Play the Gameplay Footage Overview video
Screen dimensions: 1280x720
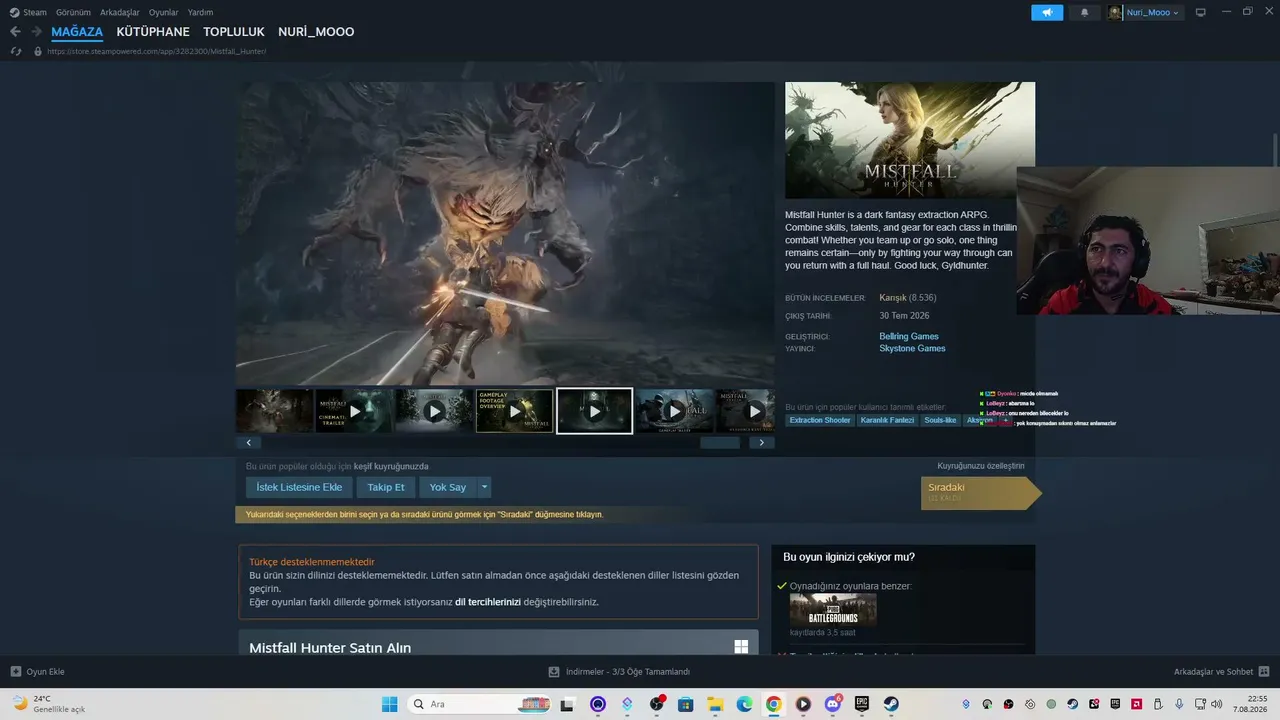click(514, 411)
